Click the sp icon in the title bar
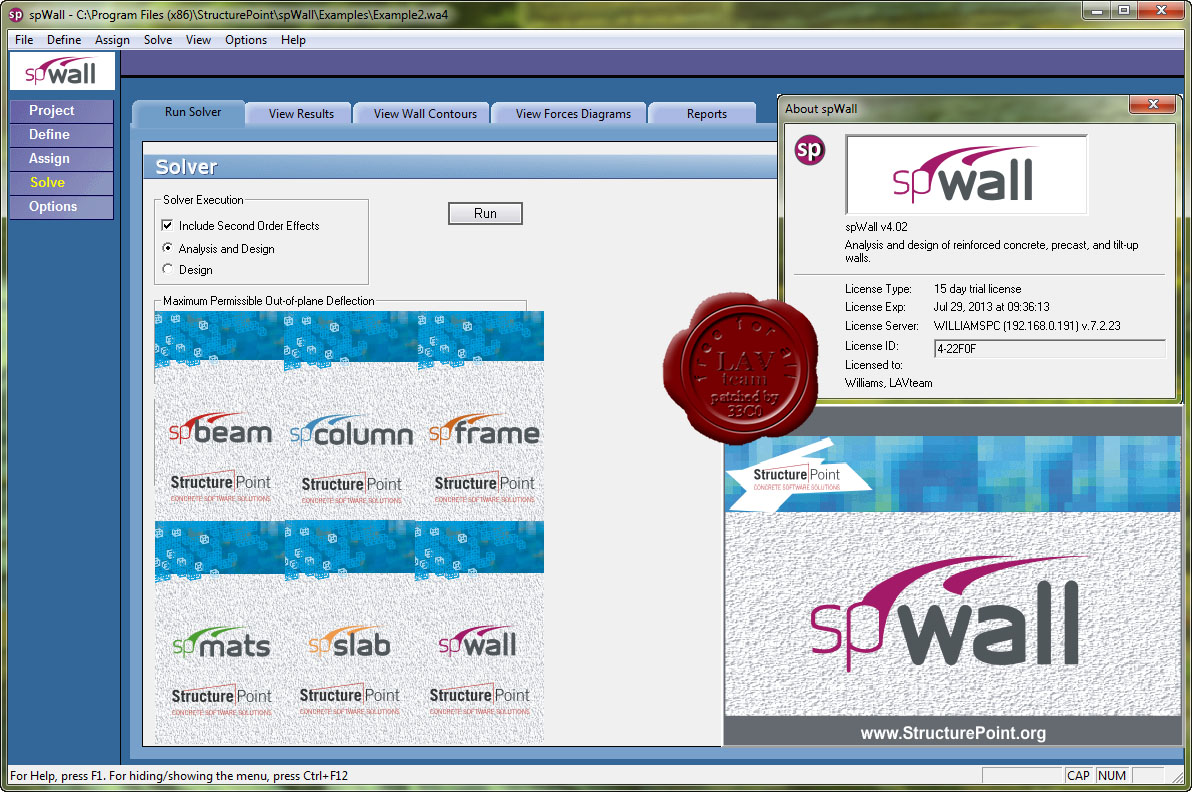The width and height of the screenshot is (1192, 792). coord(15,14)
